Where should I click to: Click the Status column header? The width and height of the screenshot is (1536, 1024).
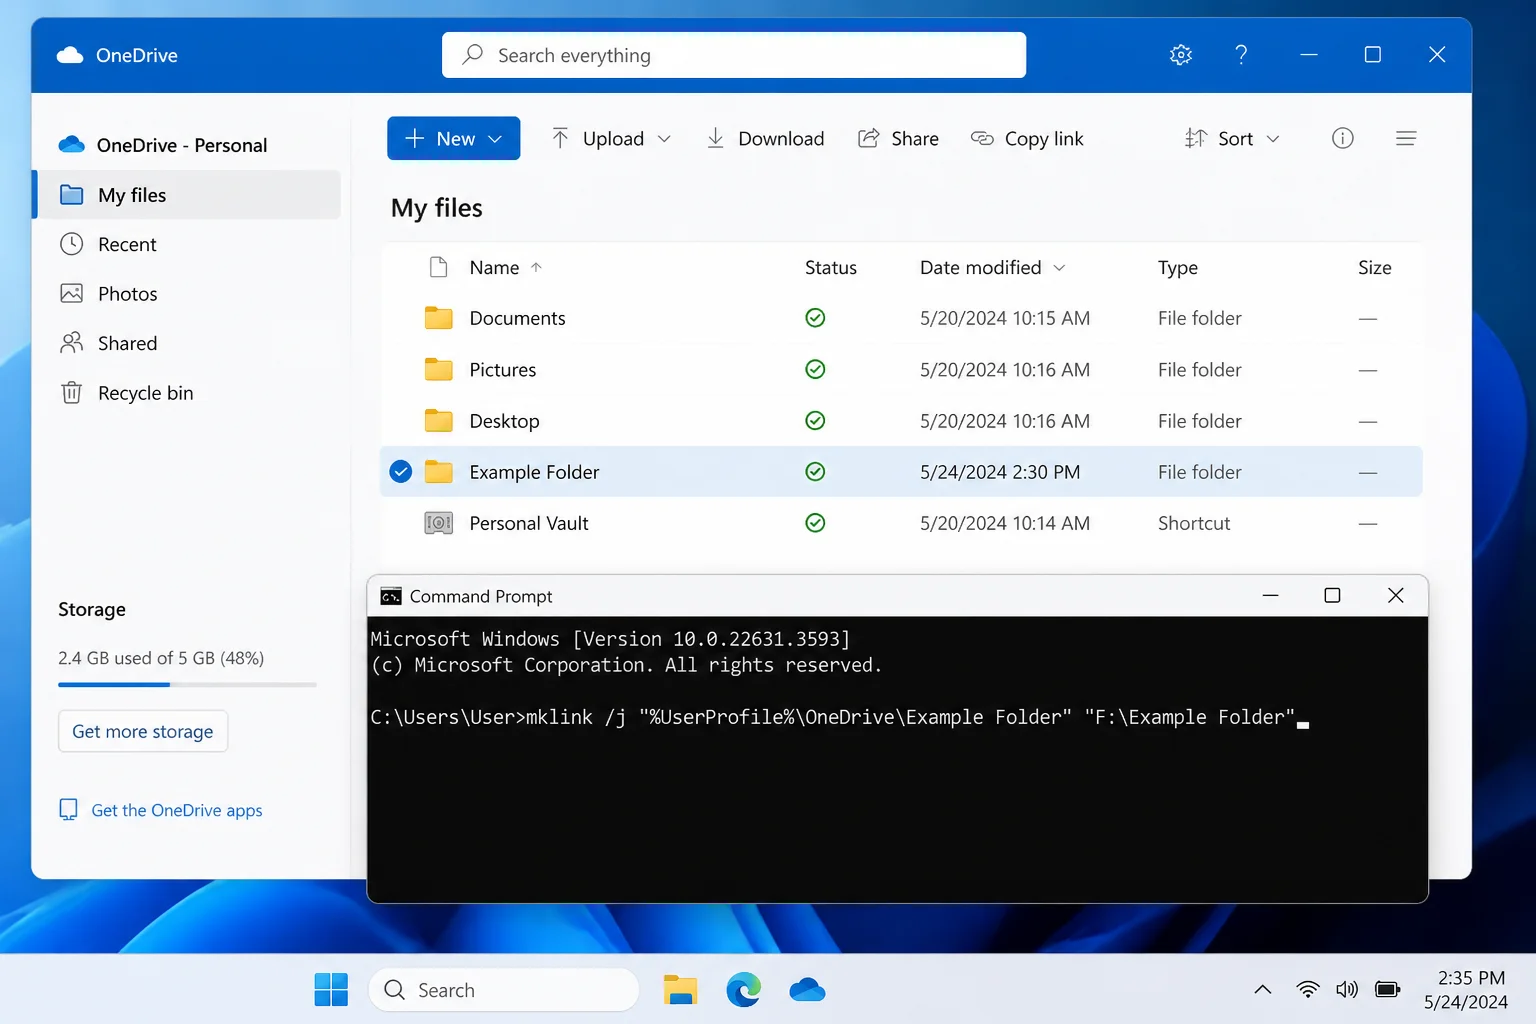(x=831, y=267)
